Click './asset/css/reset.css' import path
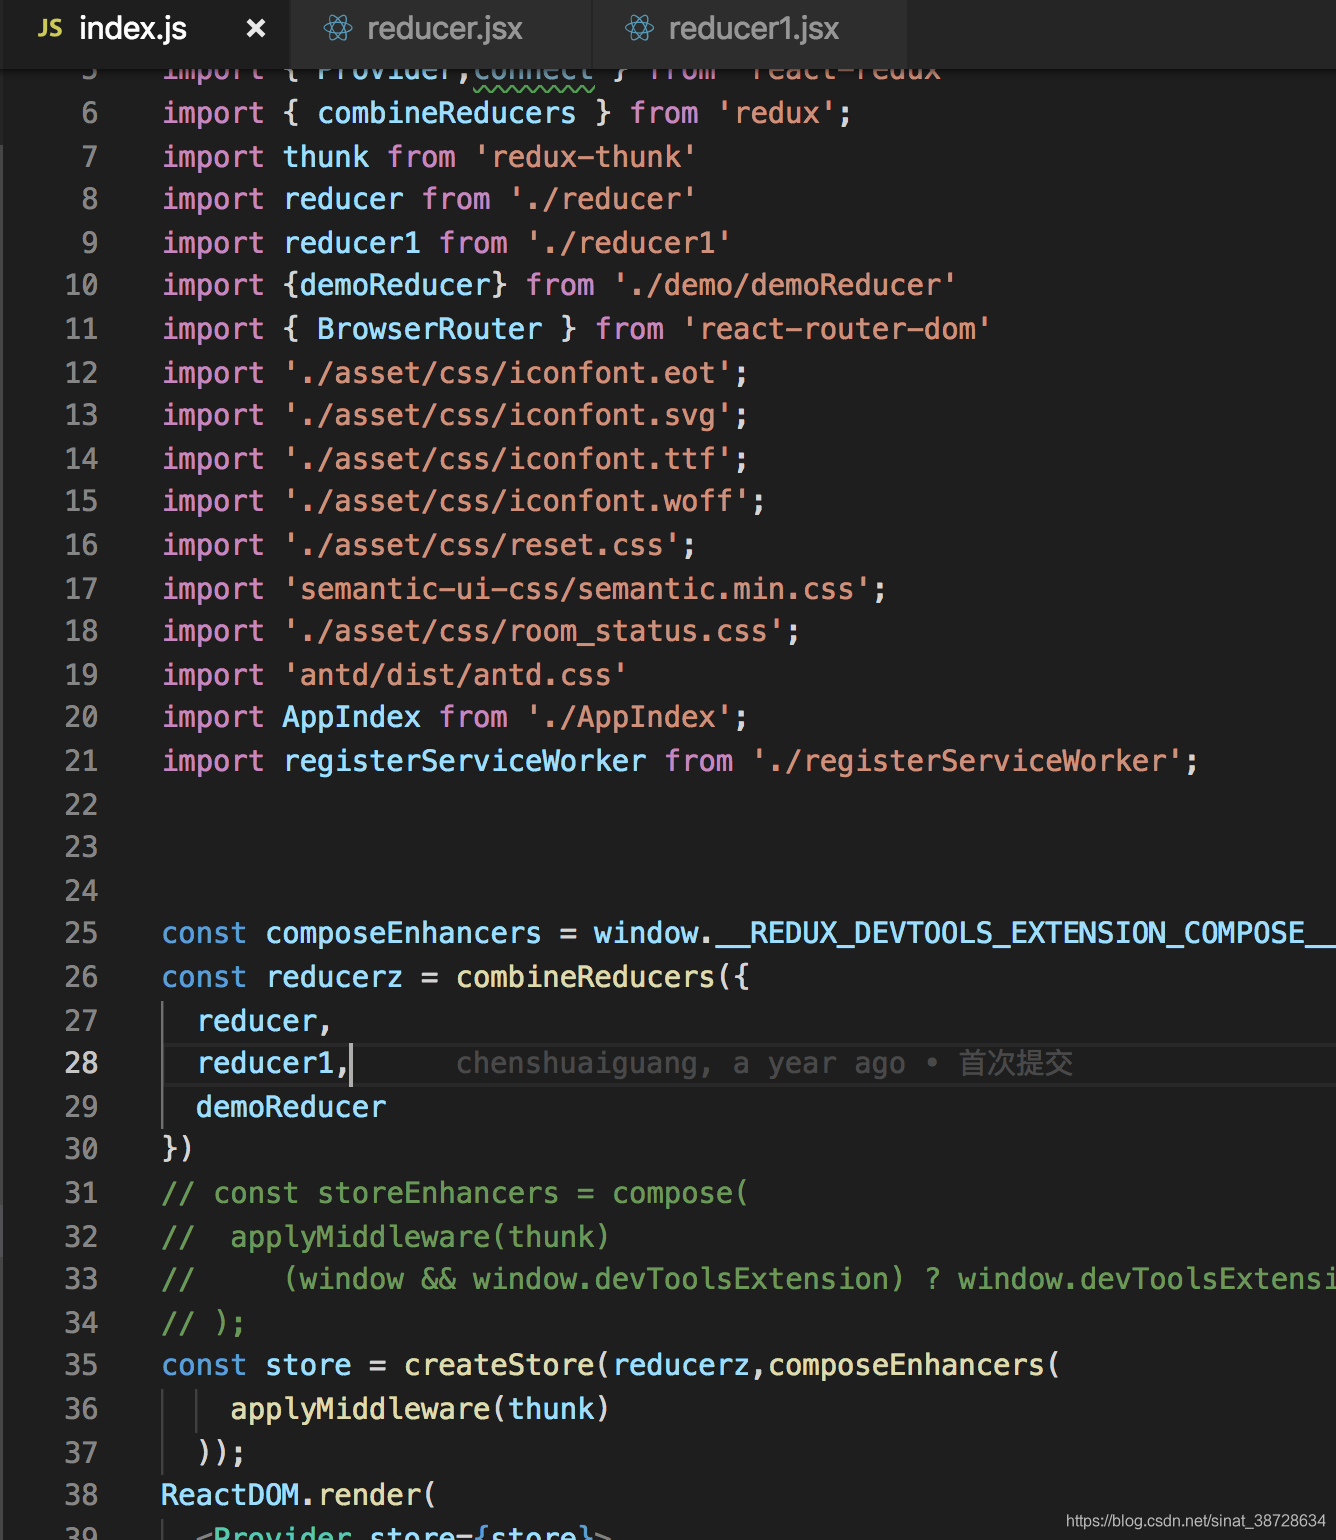Viewport: 1336px width, 1540px height. (482, 545)
